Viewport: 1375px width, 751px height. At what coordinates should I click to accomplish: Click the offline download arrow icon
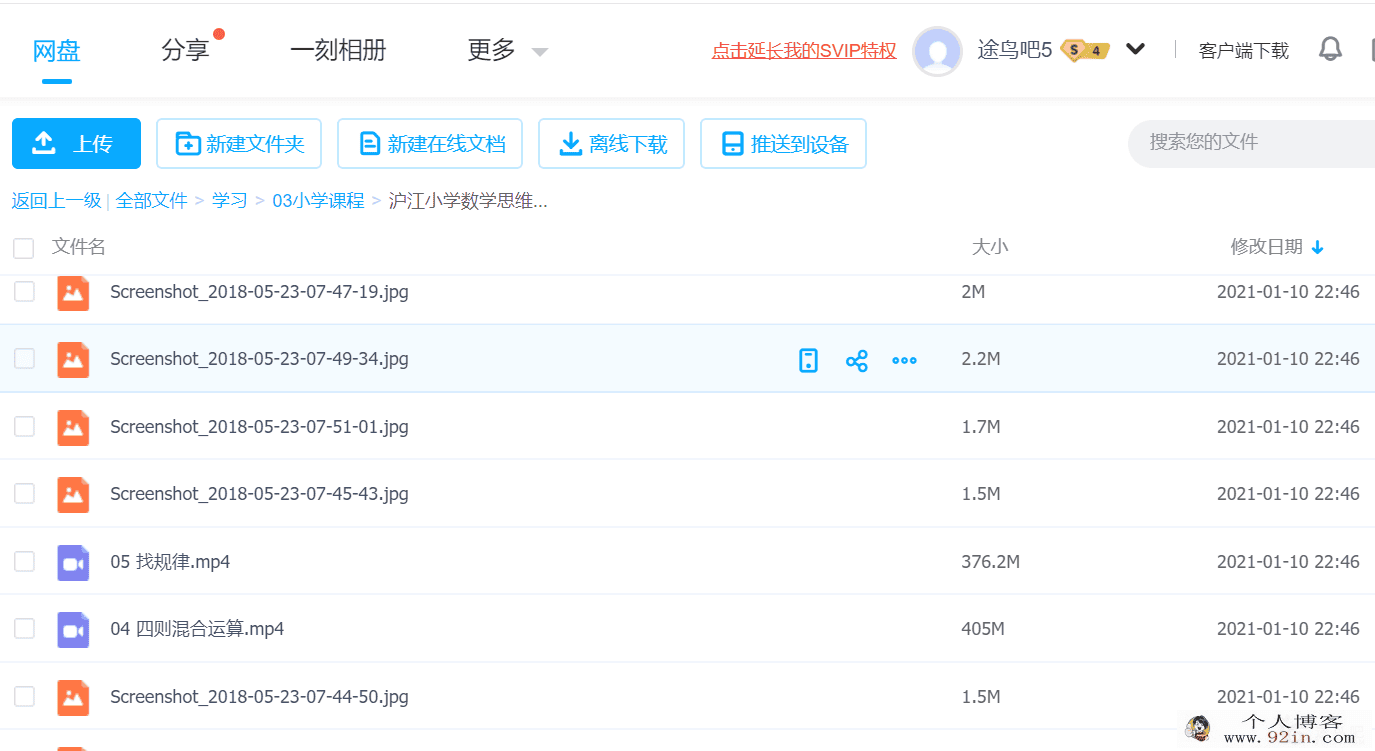tap(570, 144)
